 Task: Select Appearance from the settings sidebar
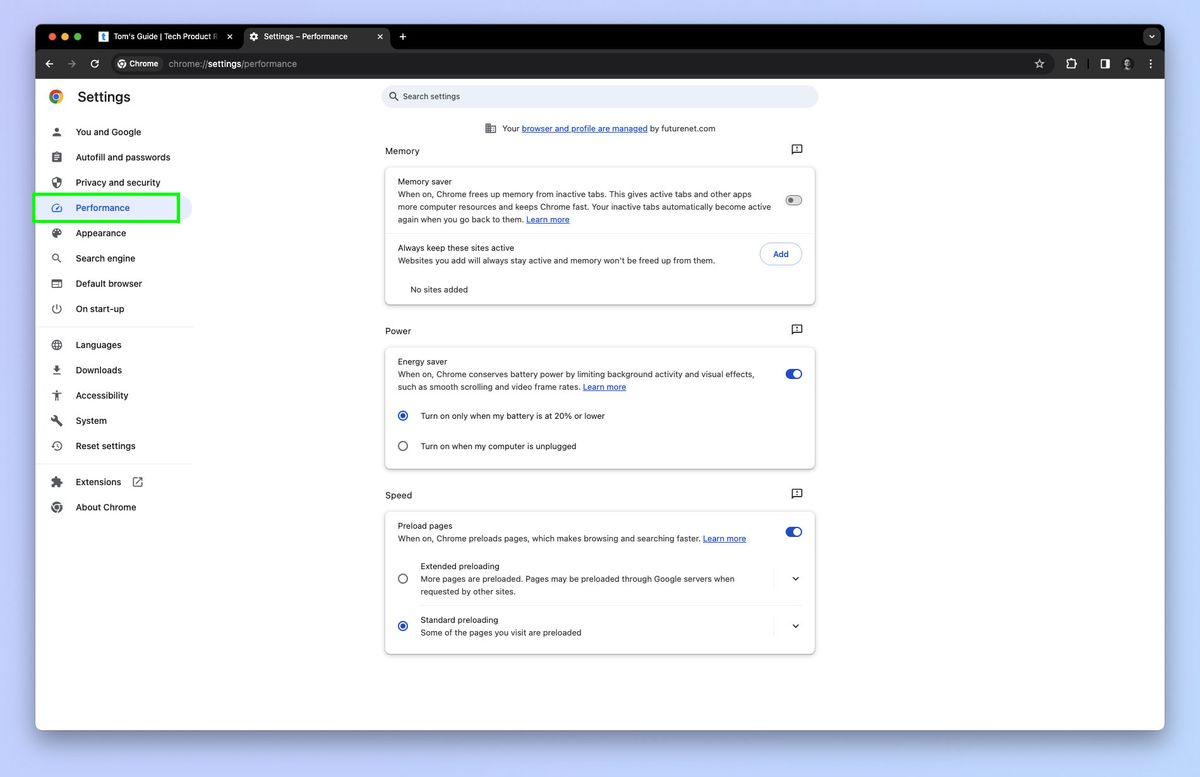point(101,232)
